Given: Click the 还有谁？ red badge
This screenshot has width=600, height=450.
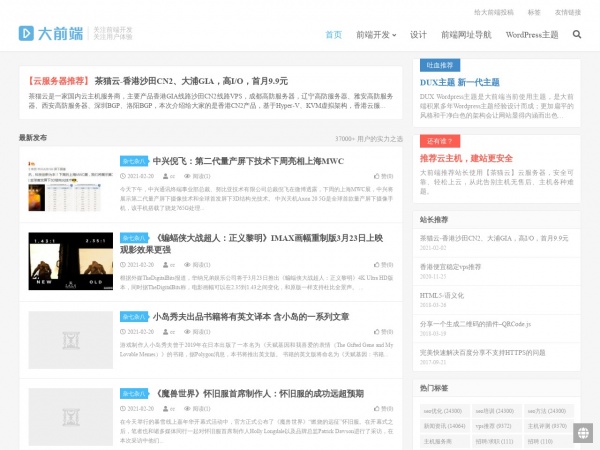Looking at the screenshot, I should click(440, 141).
